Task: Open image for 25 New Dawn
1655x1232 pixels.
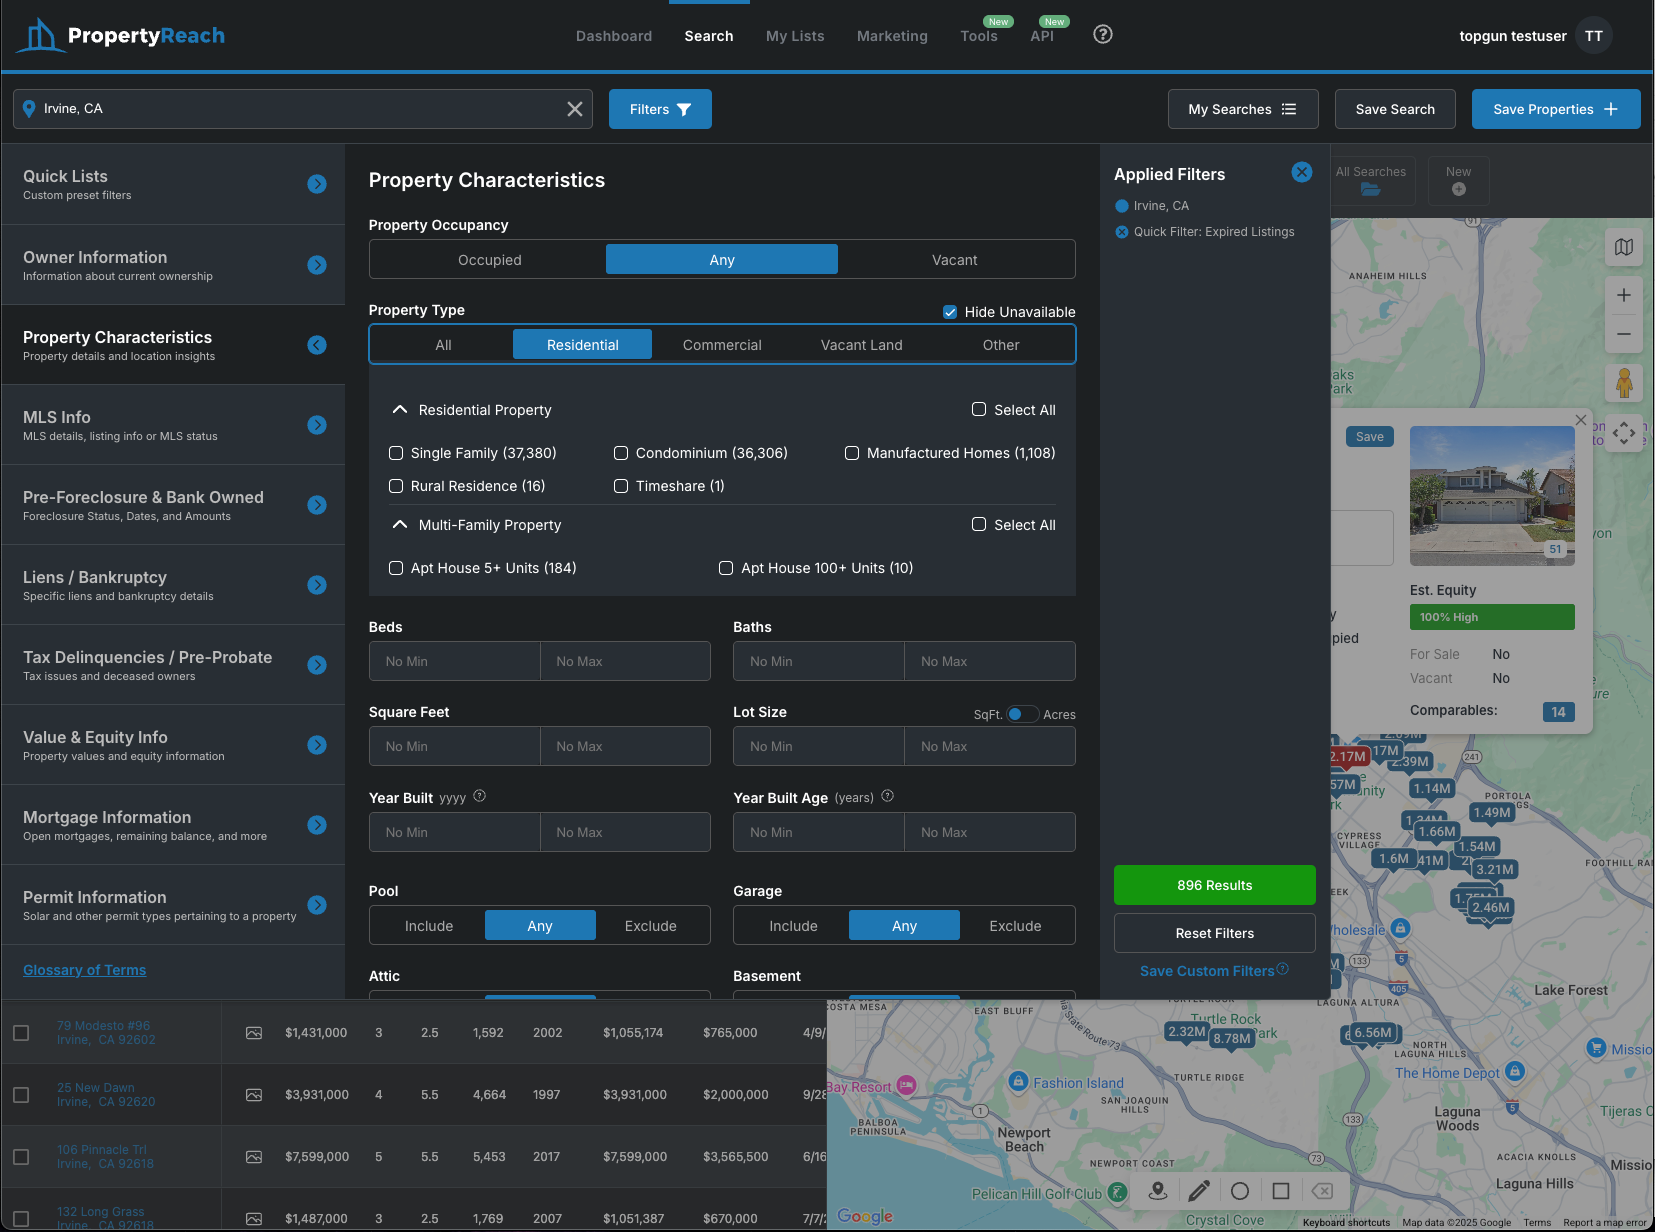Action: pyautogui.click(x=254, y=1095)
